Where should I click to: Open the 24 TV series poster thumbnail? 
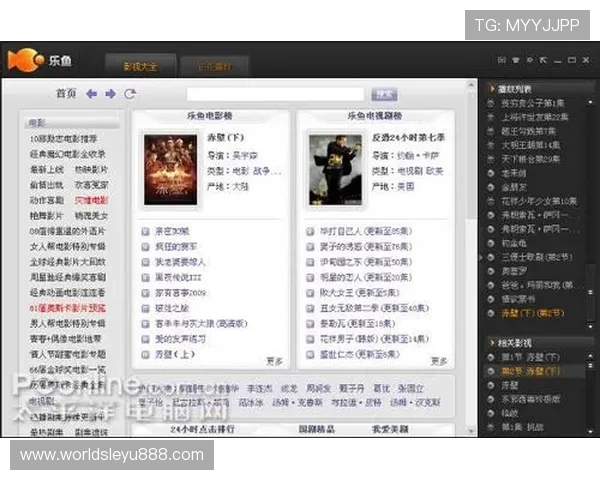tap(335, 170)
